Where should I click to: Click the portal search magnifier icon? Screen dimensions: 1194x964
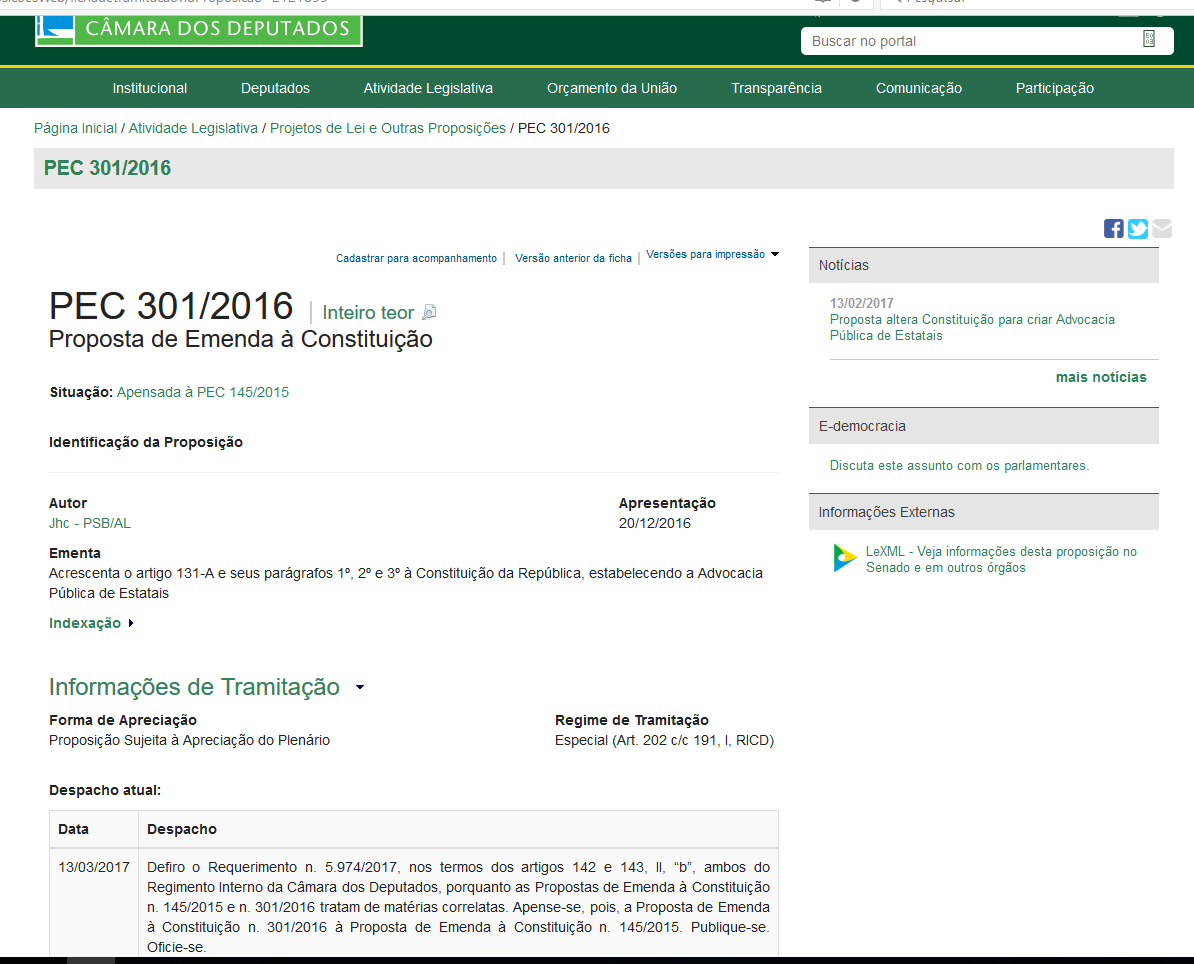coord(1149,40)
